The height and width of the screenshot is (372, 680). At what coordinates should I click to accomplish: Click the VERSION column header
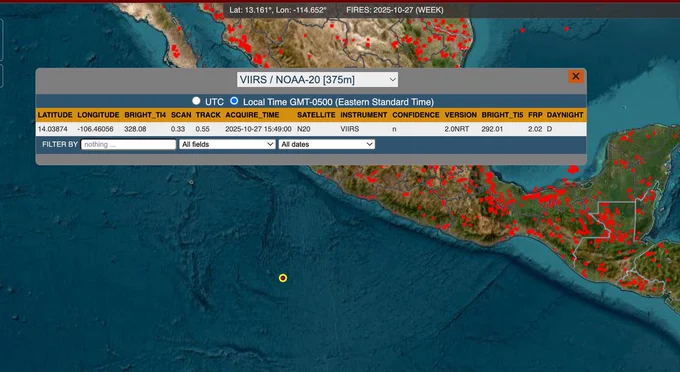[461, 115]
